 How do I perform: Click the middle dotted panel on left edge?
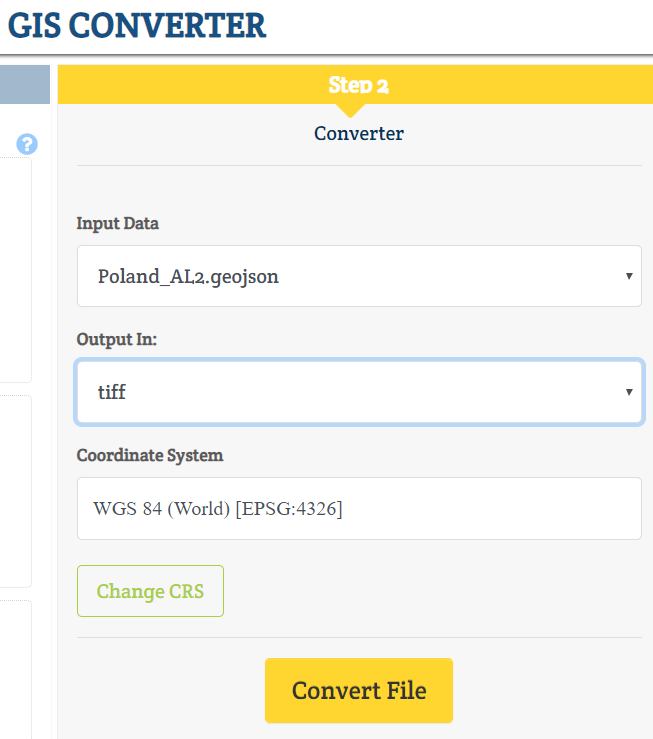[16, 491]
